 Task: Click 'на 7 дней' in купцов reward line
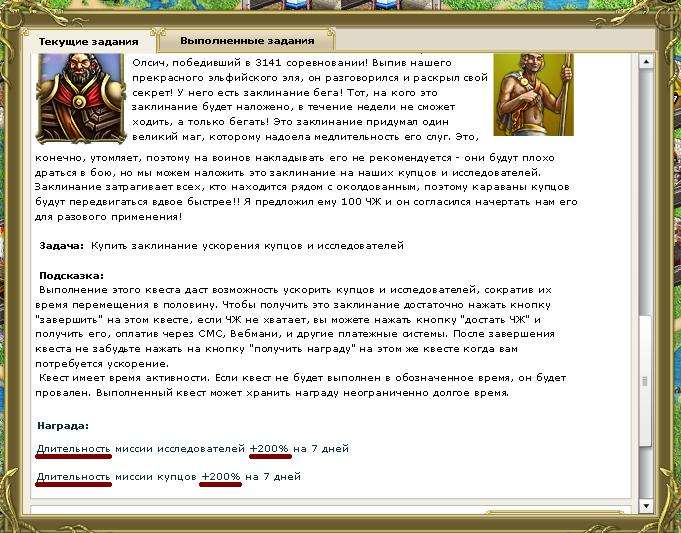(x=273, y=477)
